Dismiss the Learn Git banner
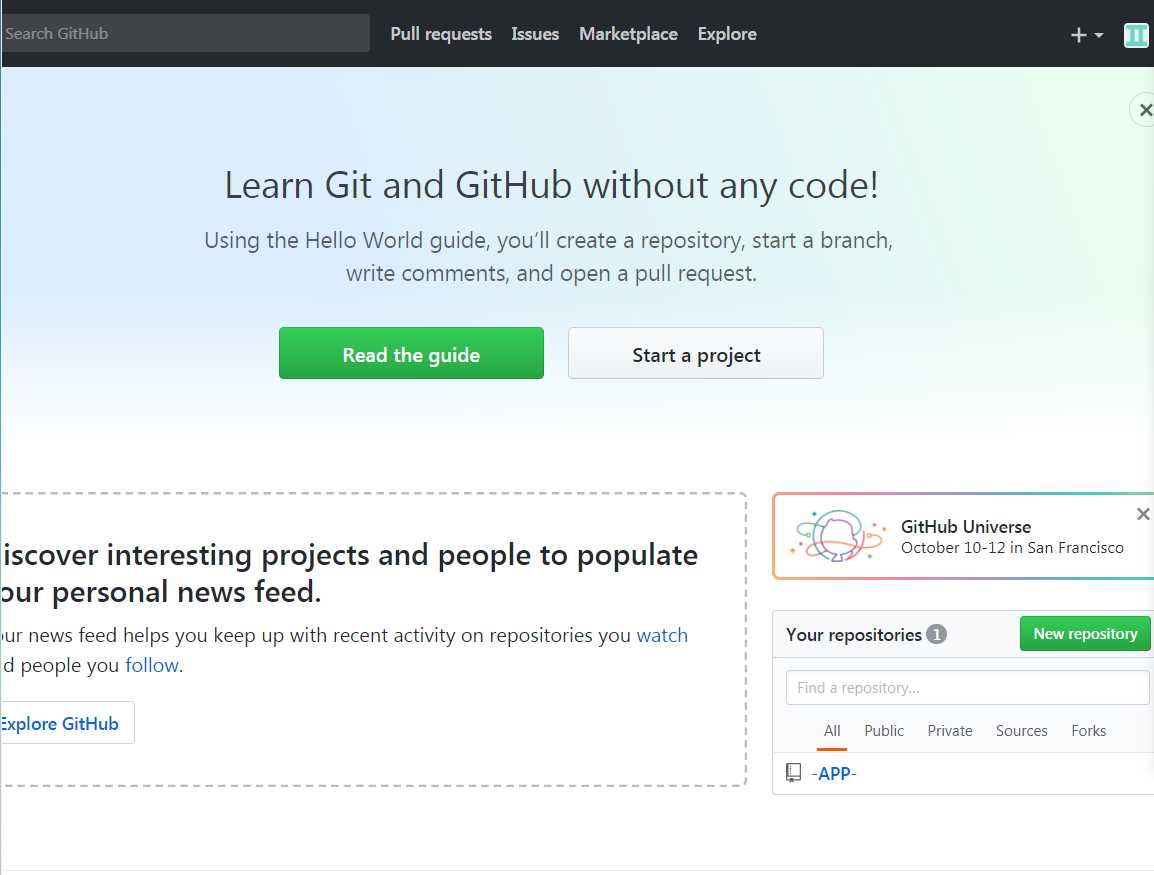The height and width of the screenshot is (875, 1154). [x=1144, y=110]
